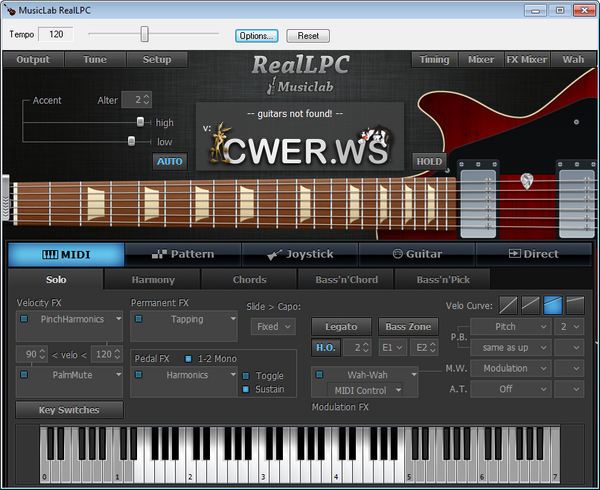Viewport: 600px width, 490px height.
Task: Select the fourth Velo Curve icon
Action: pos(575,304)
